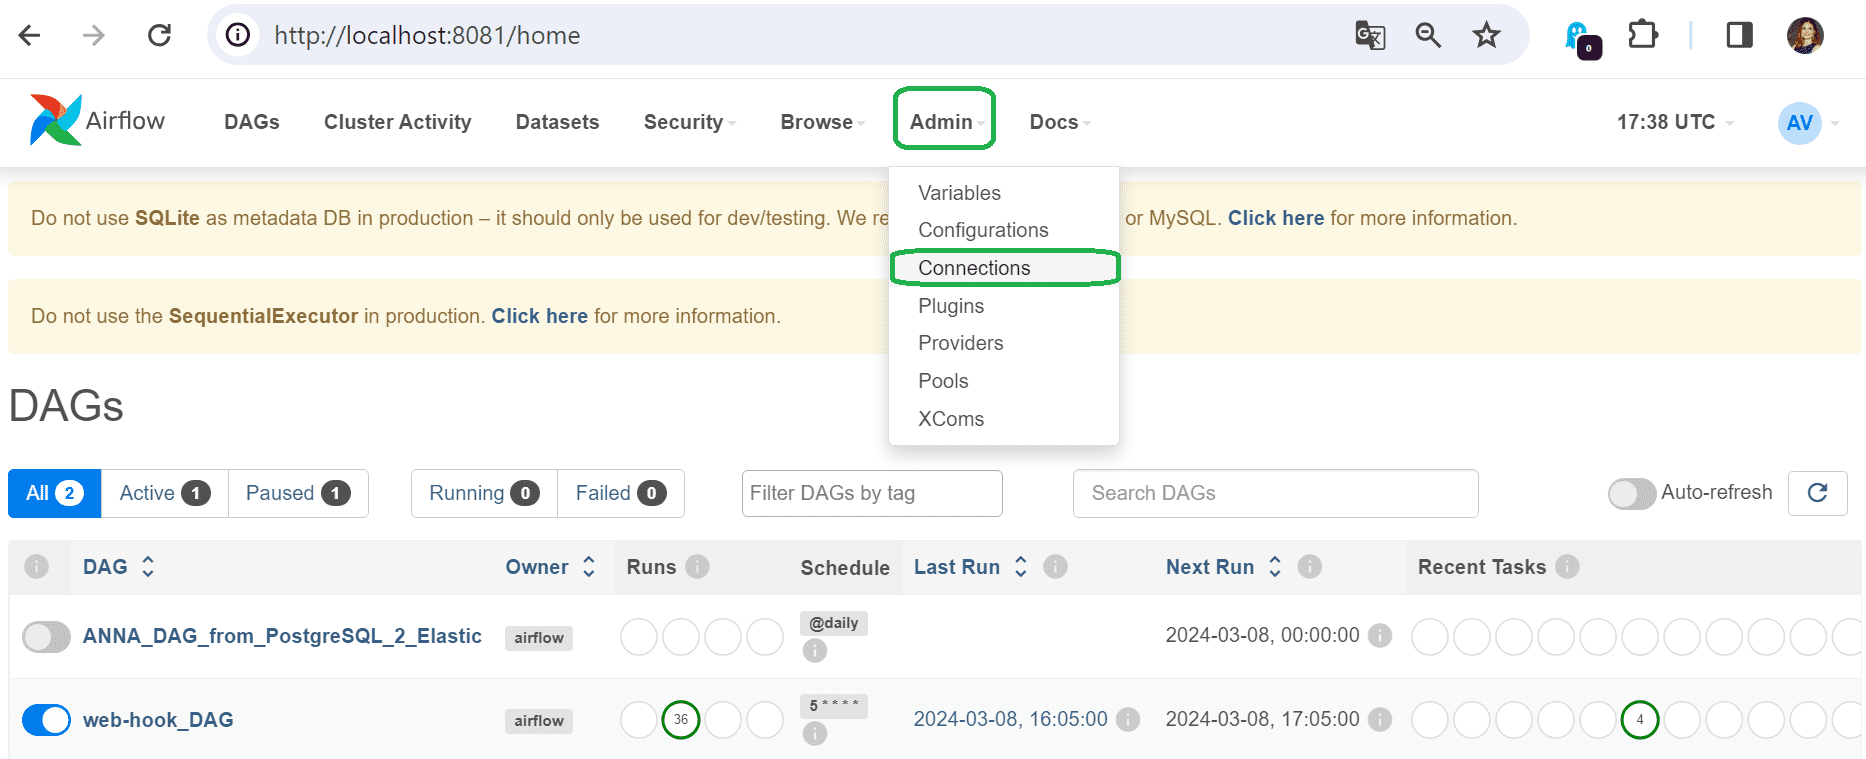This screenshot has width=1866, height=759.
Task: Click the browser bookmark star icon
Action: (1486, 36)
